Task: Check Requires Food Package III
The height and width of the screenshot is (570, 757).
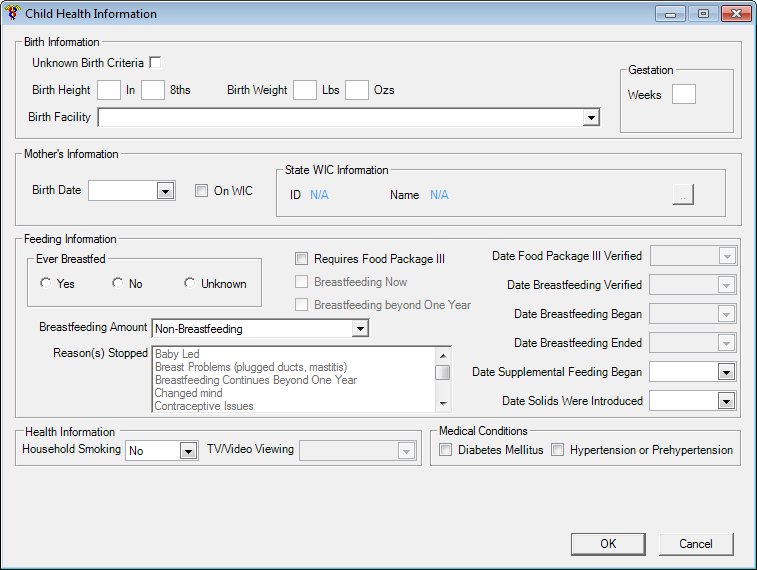Action: point(301,259)
